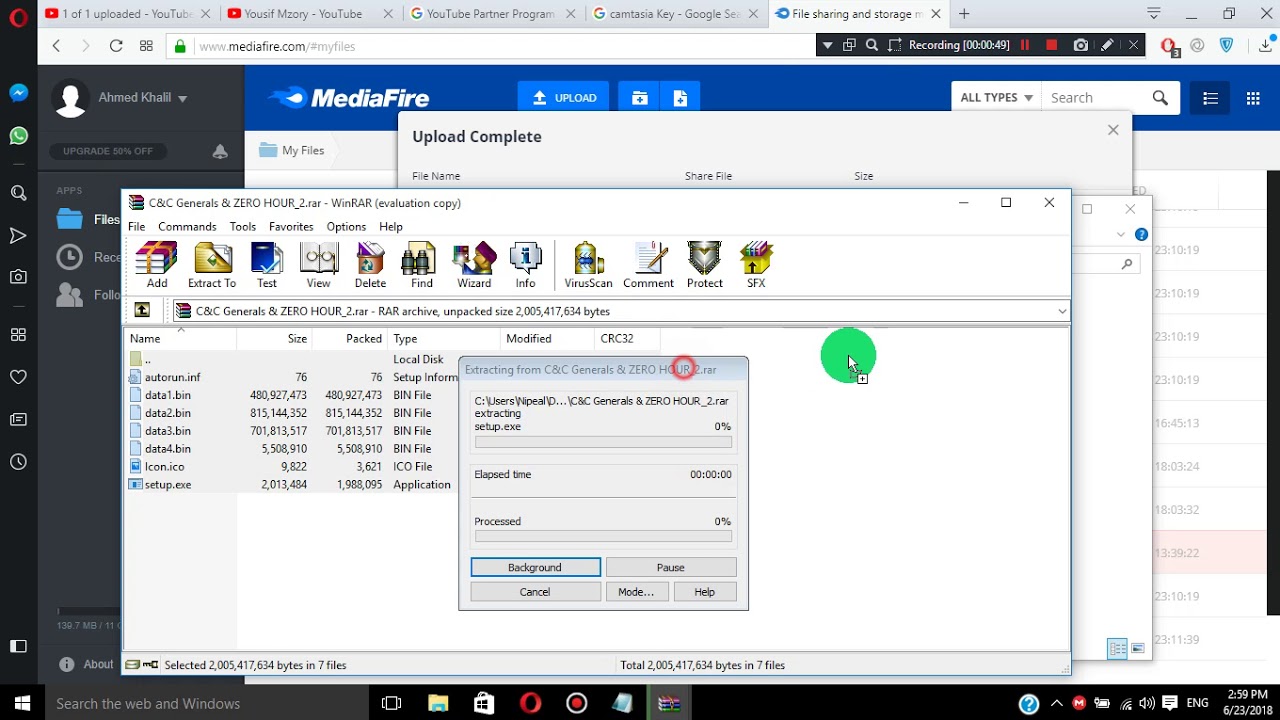Open the File menu in WinRAR
Viewport: 1280px width, 720px height.
[136, 227]
